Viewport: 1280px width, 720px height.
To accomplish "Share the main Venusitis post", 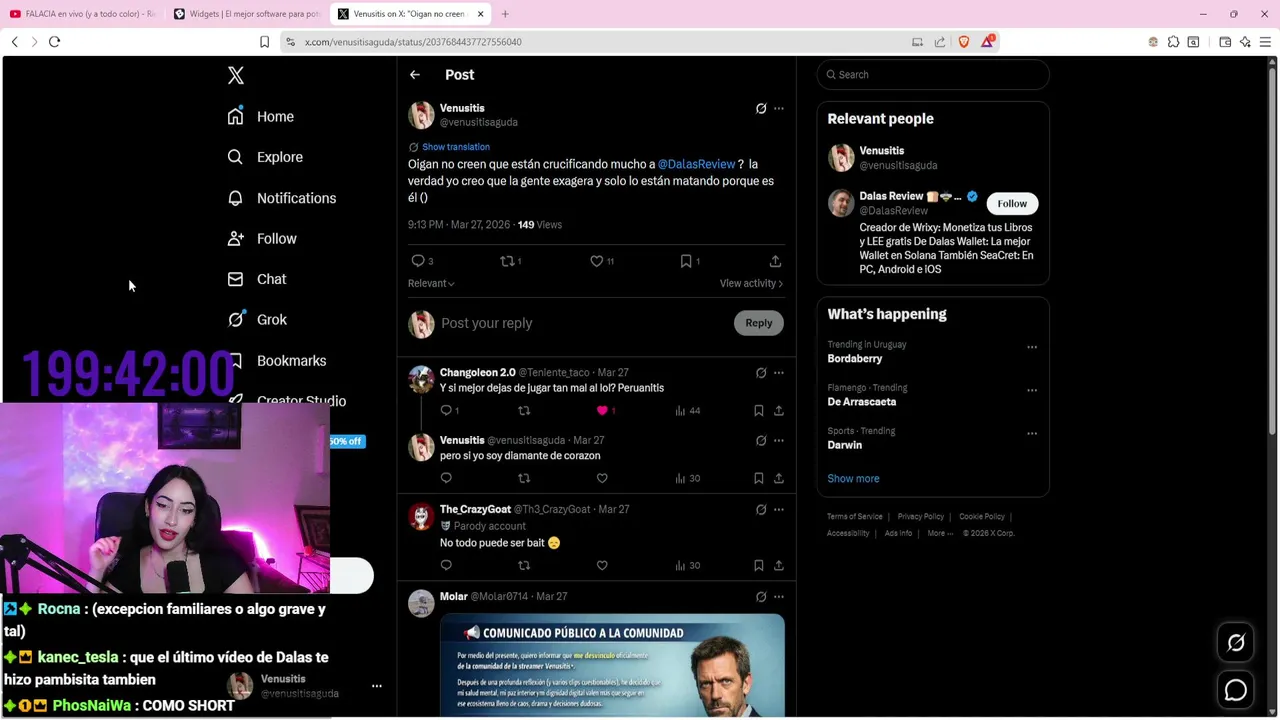I will tap(775, 261).
